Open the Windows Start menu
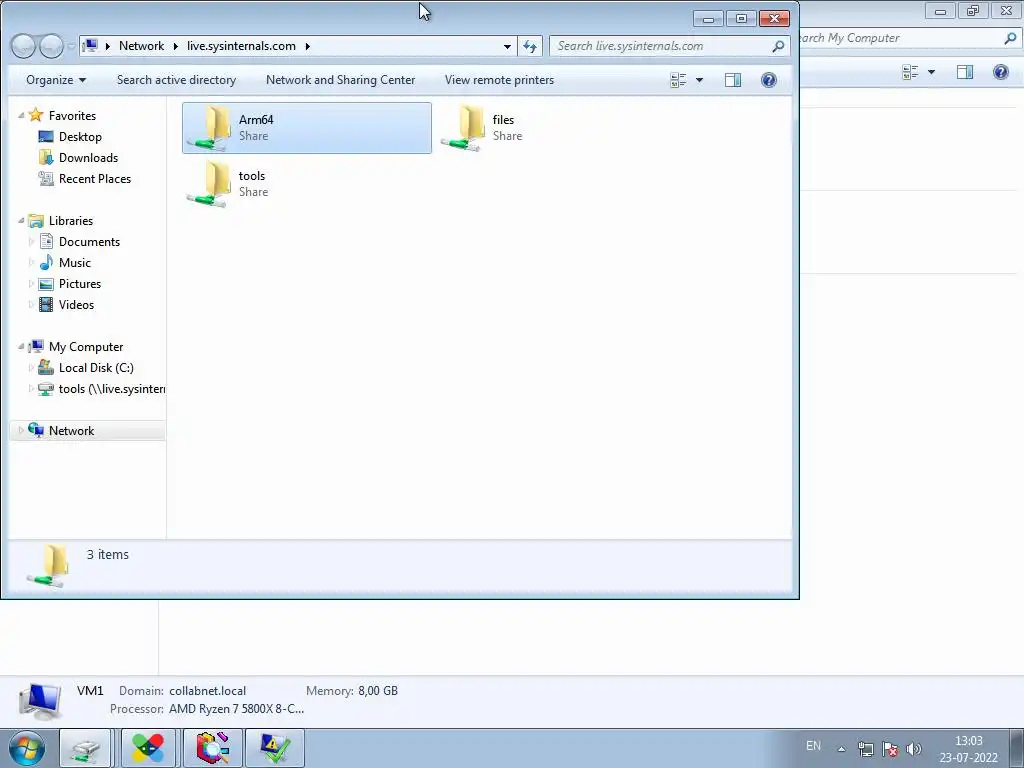The height and width of the screenshot is (768, 1024). pos(27,748)
